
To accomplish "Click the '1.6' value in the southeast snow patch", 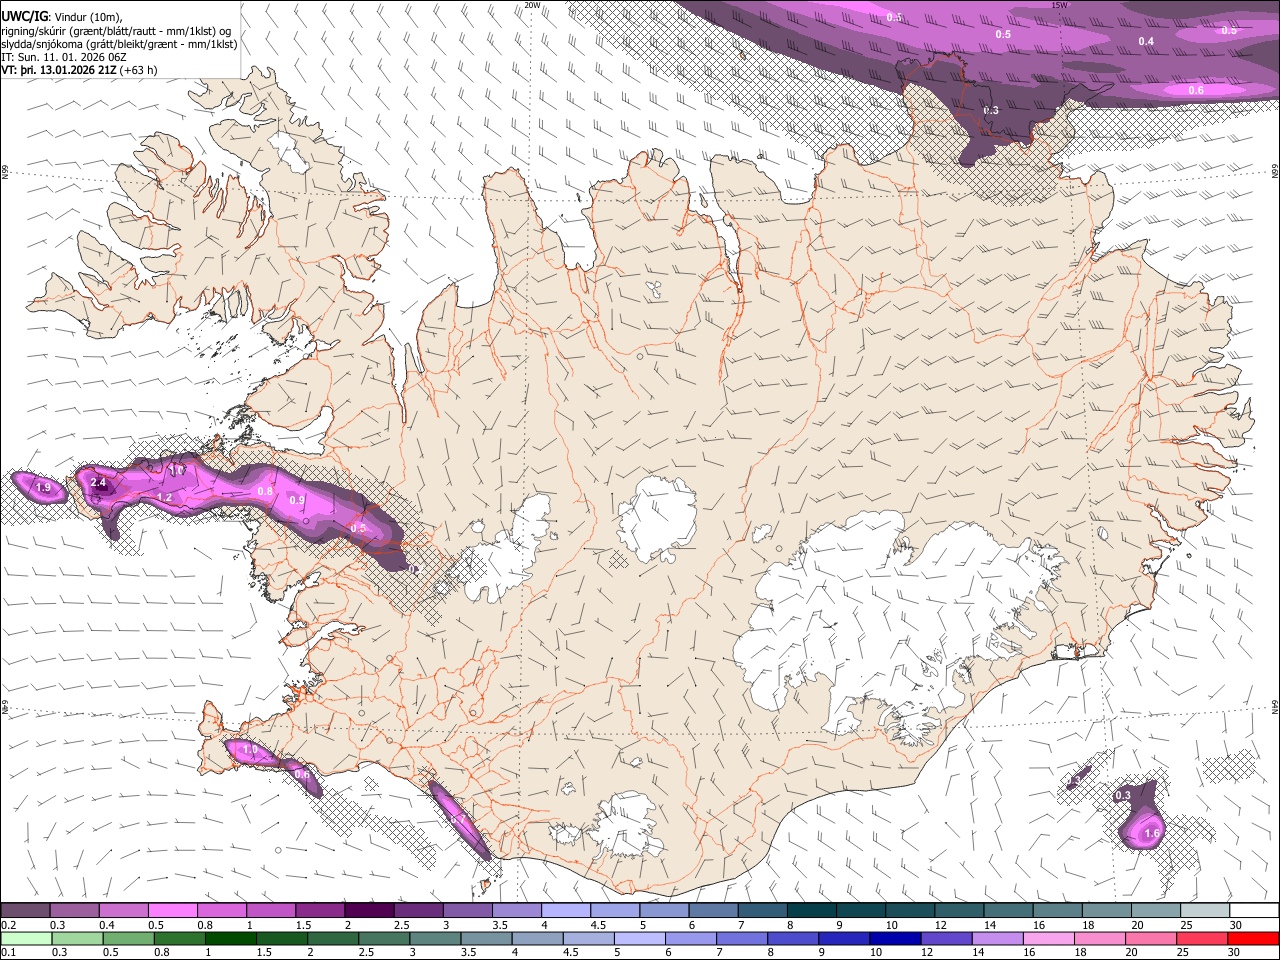I will [1152, 833].
